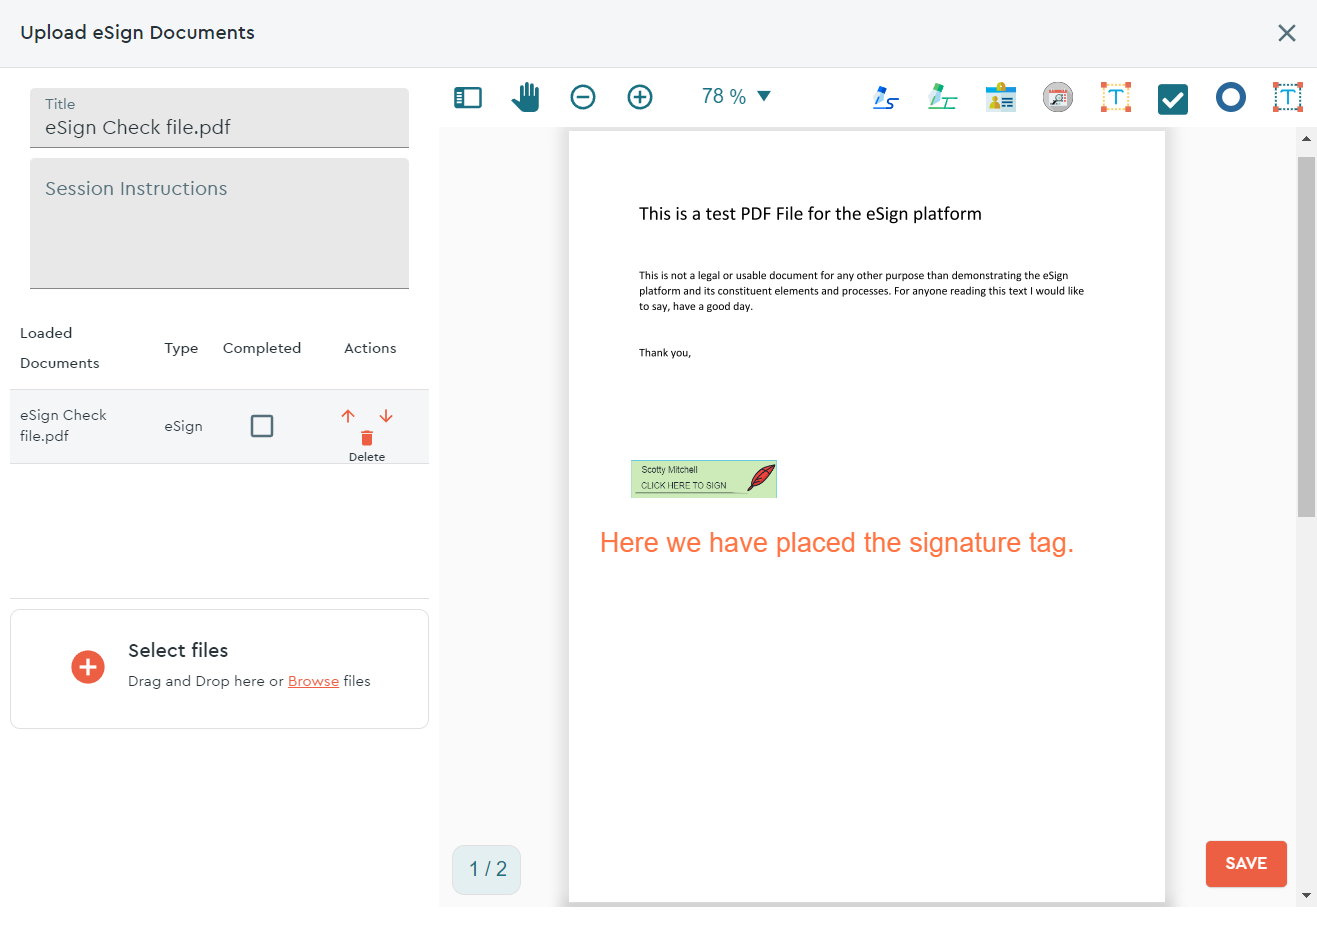Viewport: 1317px width, 932px height.
Task: Click the 1 / 2 page indicator
Action: tap(487, 869)
